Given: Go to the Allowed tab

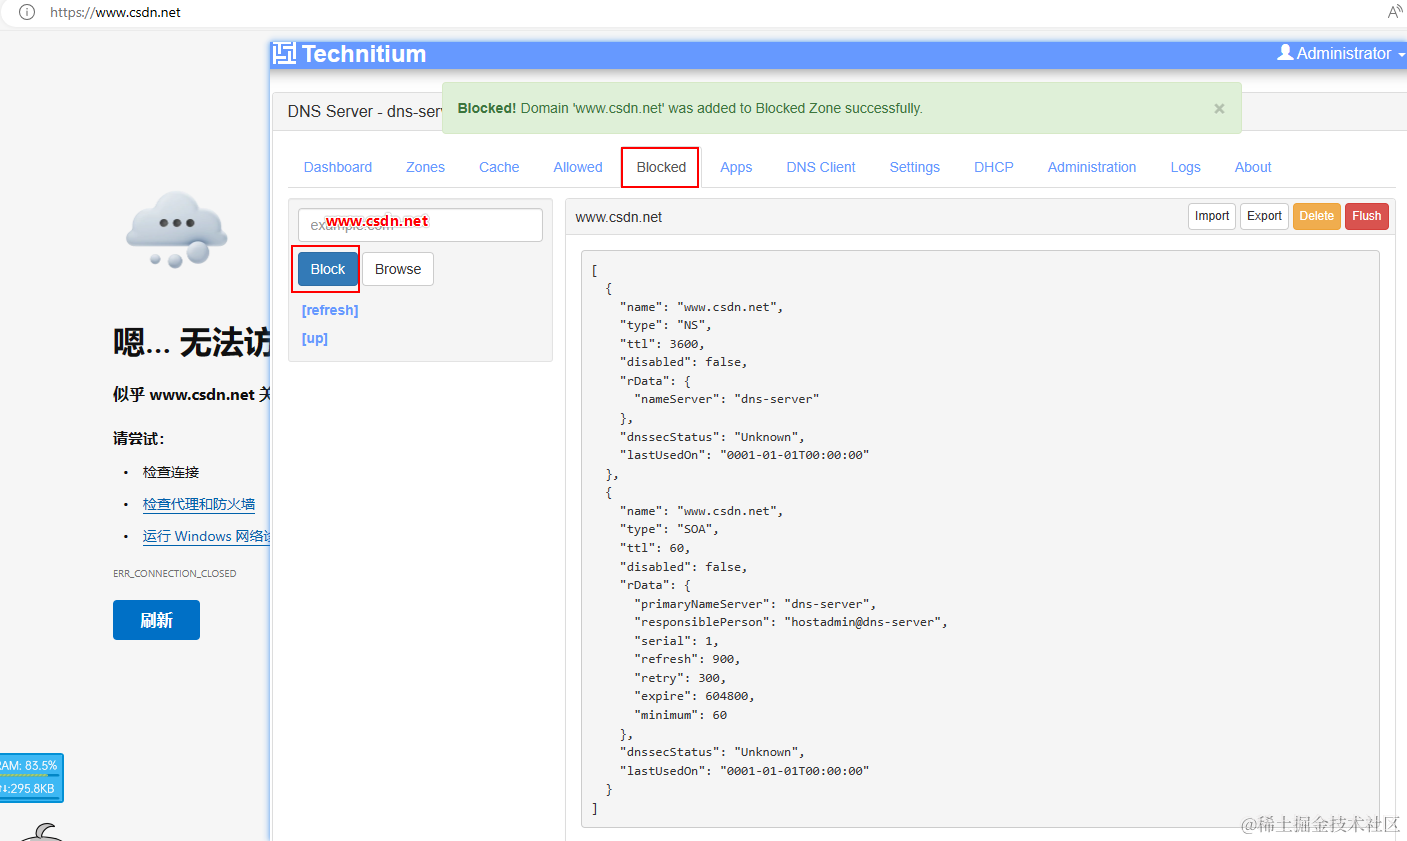Looking at the screenshot, I should pyautogui.click(x=578, y=167).
